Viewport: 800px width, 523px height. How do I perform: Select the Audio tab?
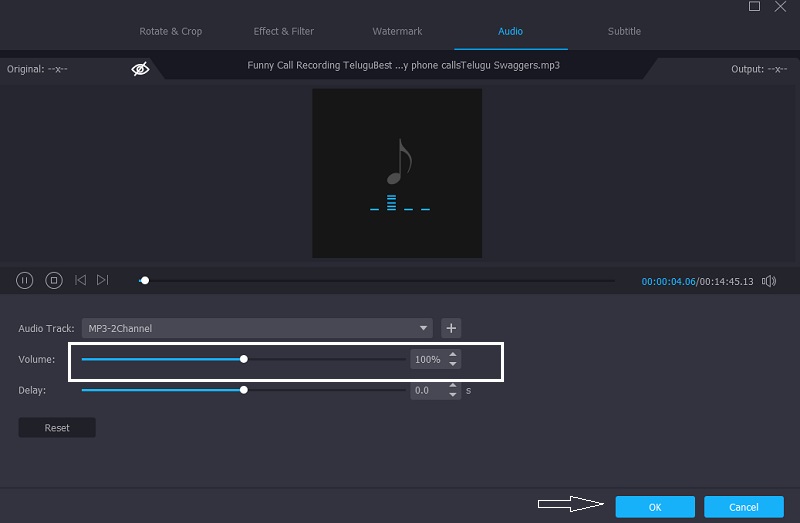(x=510, y=31)
